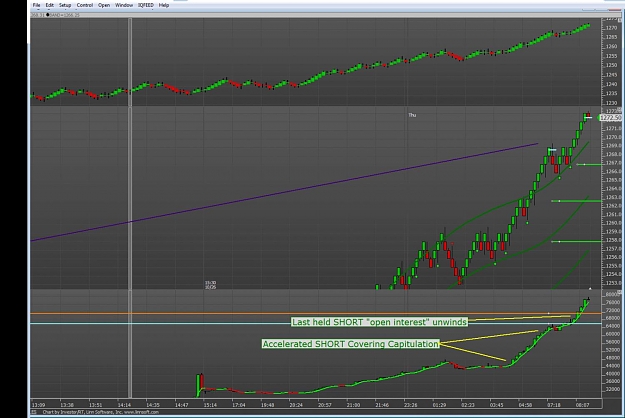The image size is (625, 418).
Task: Click the 08:07 time axis label
Action: (582, 405)
